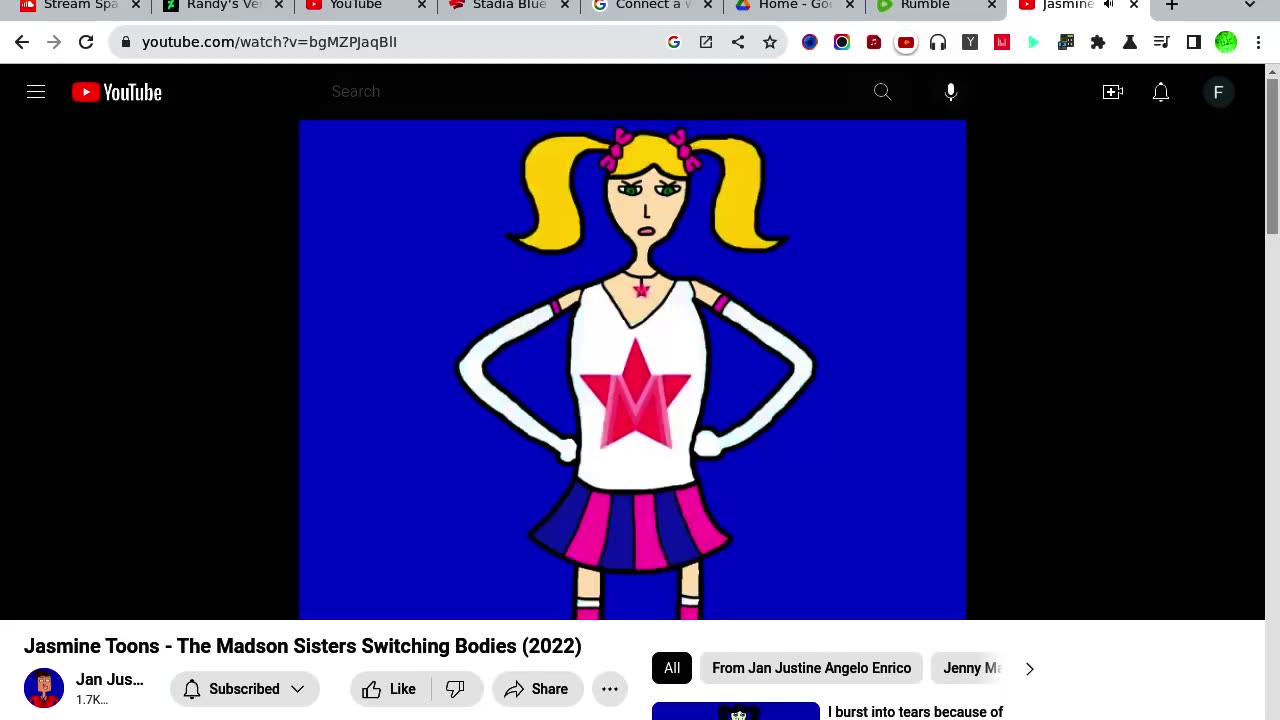Share the video via Share button
This screenshot has height=720, width=1280.
tap(537, 689)
